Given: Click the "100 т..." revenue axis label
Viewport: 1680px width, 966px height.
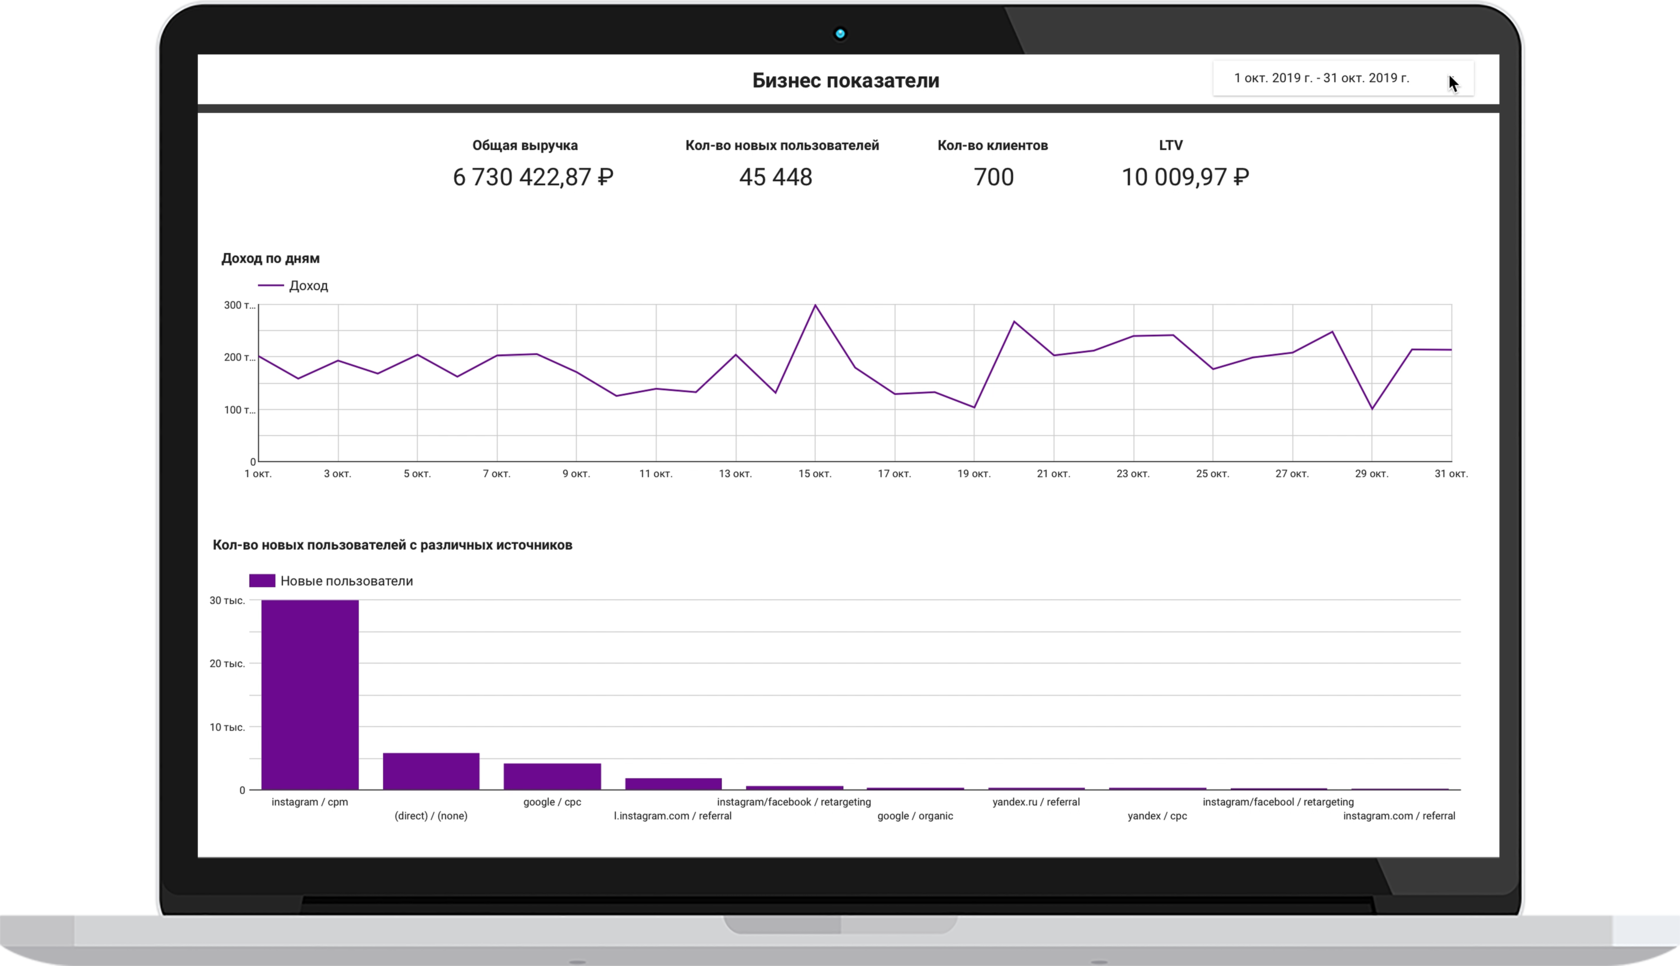Looking at the screenshot, I should (x=239, y=410).
